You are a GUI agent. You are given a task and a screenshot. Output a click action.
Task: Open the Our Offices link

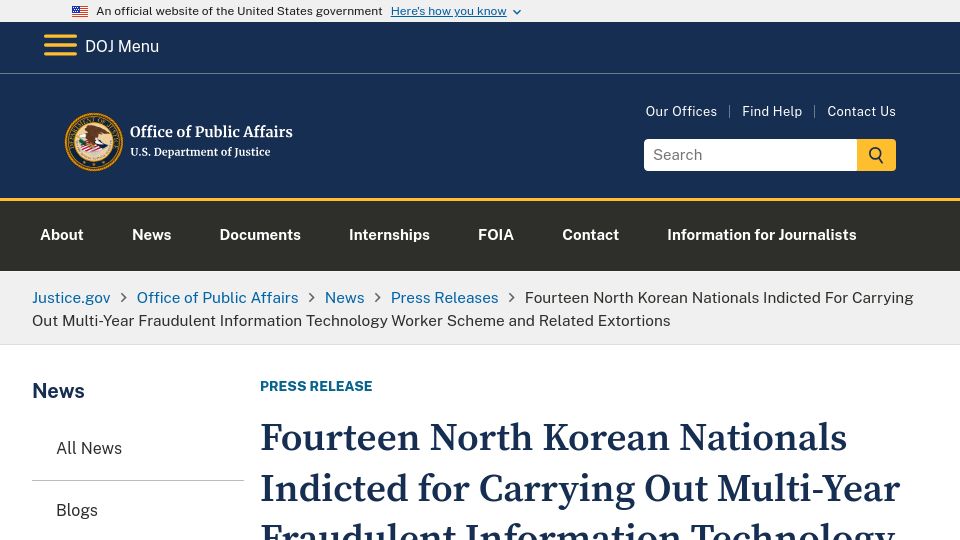[x=681, y=111]
